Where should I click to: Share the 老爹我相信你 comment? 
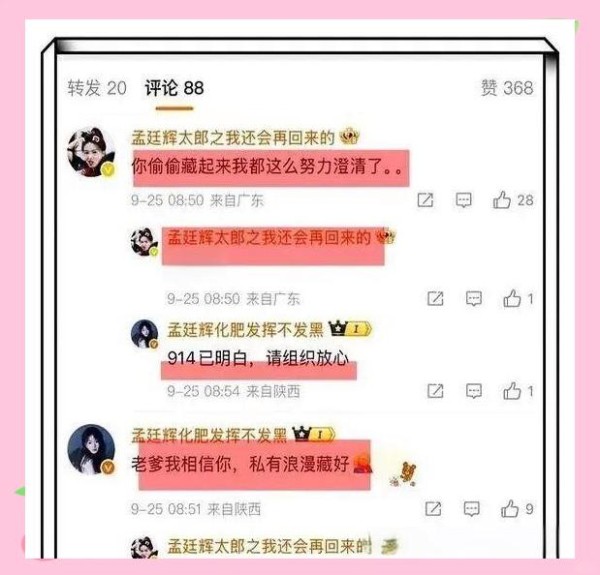point(433,509)
